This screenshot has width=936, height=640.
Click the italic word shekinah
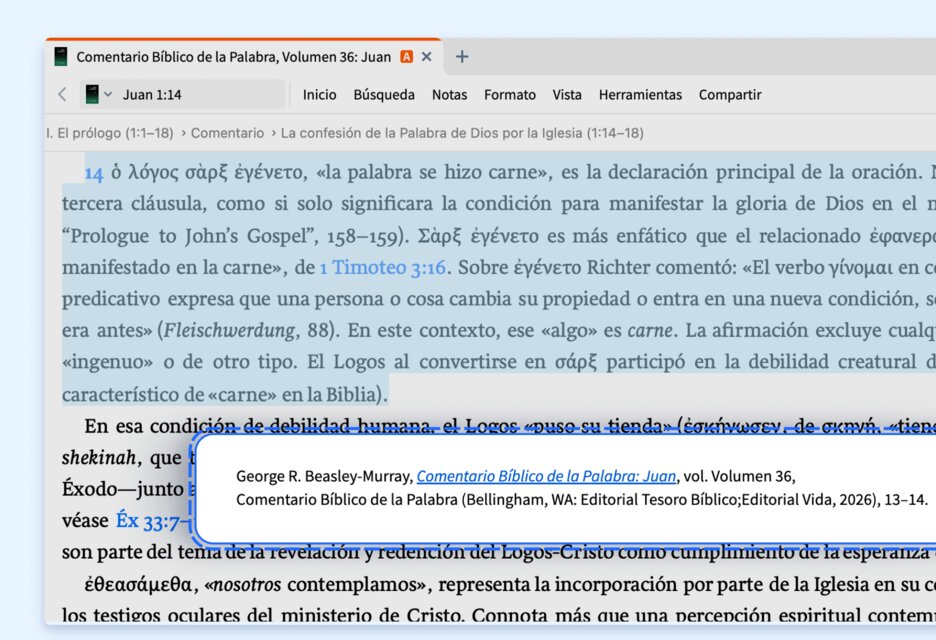(99, 457)
